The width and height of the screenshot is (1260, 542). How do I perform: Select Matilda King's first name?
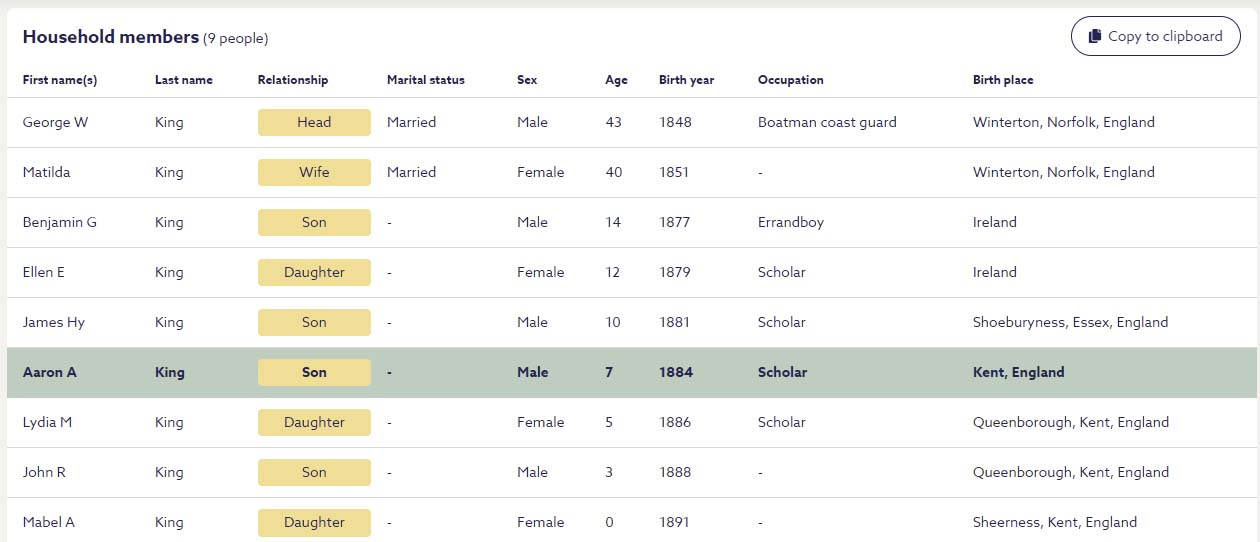coord(46,172)
